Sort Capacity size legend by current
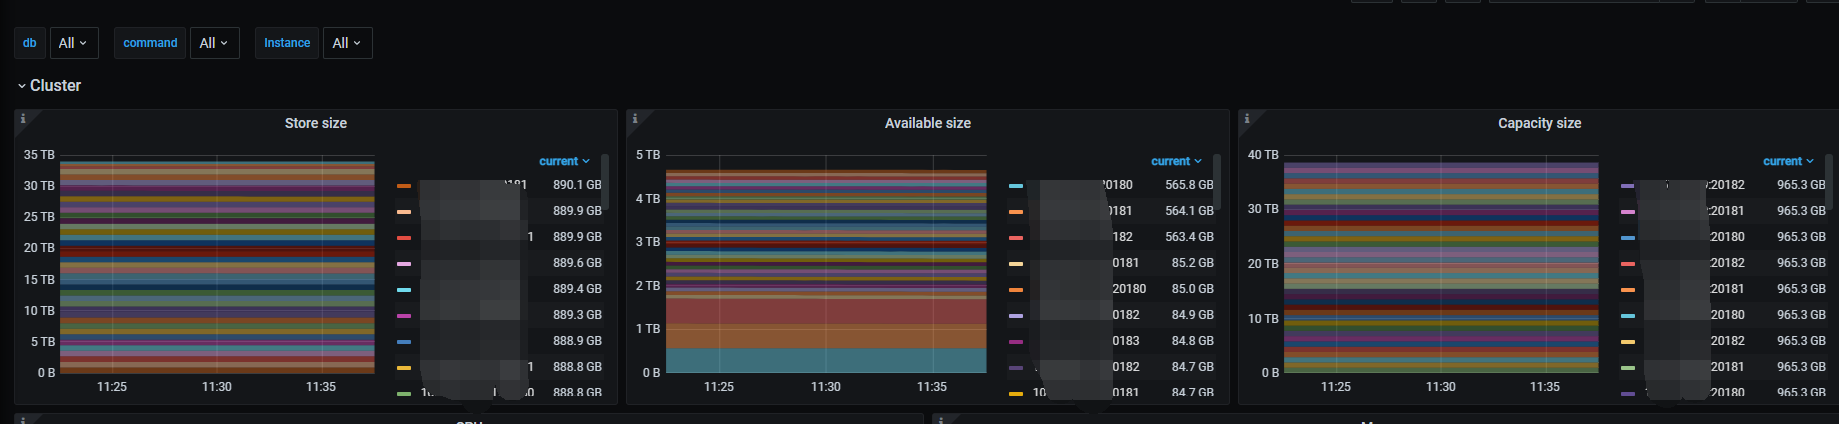1839x424 pixels. [x=1788, y=161]
